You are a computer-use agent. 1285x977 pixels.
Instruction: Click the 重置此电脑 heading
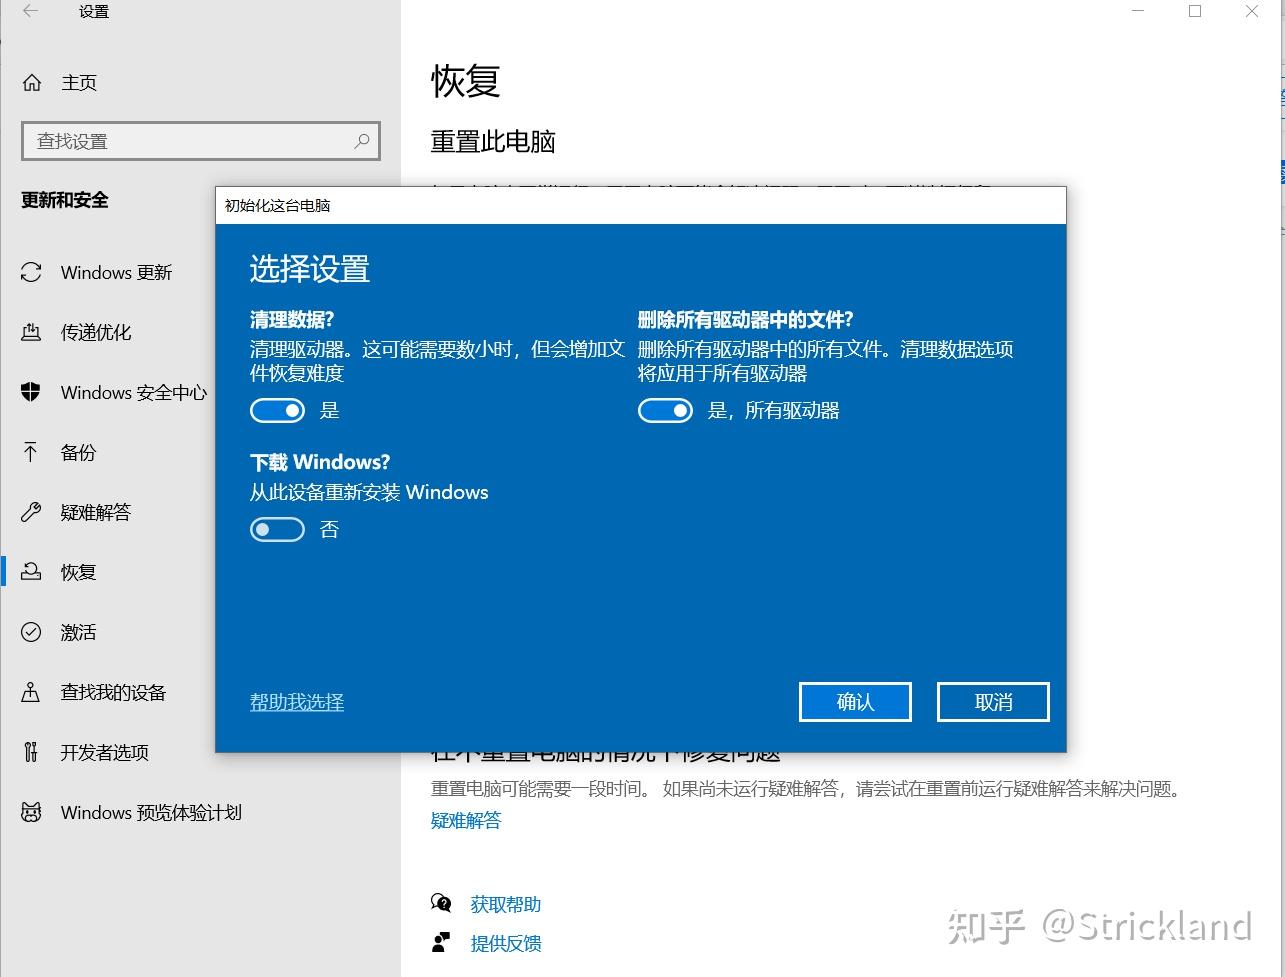click(493, 142)
